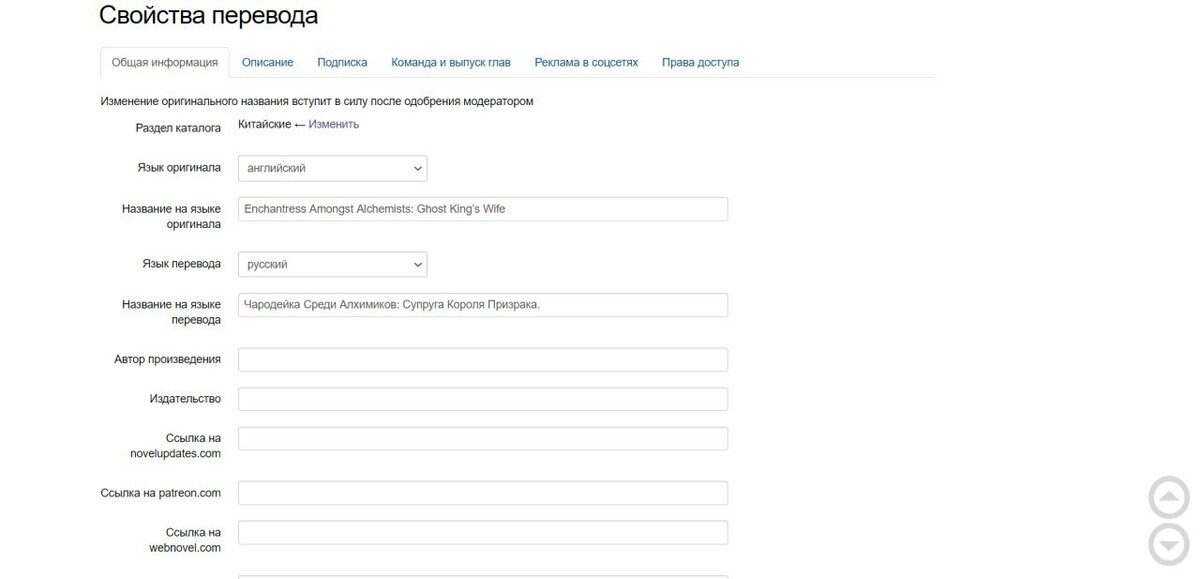The image size is (1200, 579).
Task: Click the Название на языке оригинала label
Action: (171, 216)
